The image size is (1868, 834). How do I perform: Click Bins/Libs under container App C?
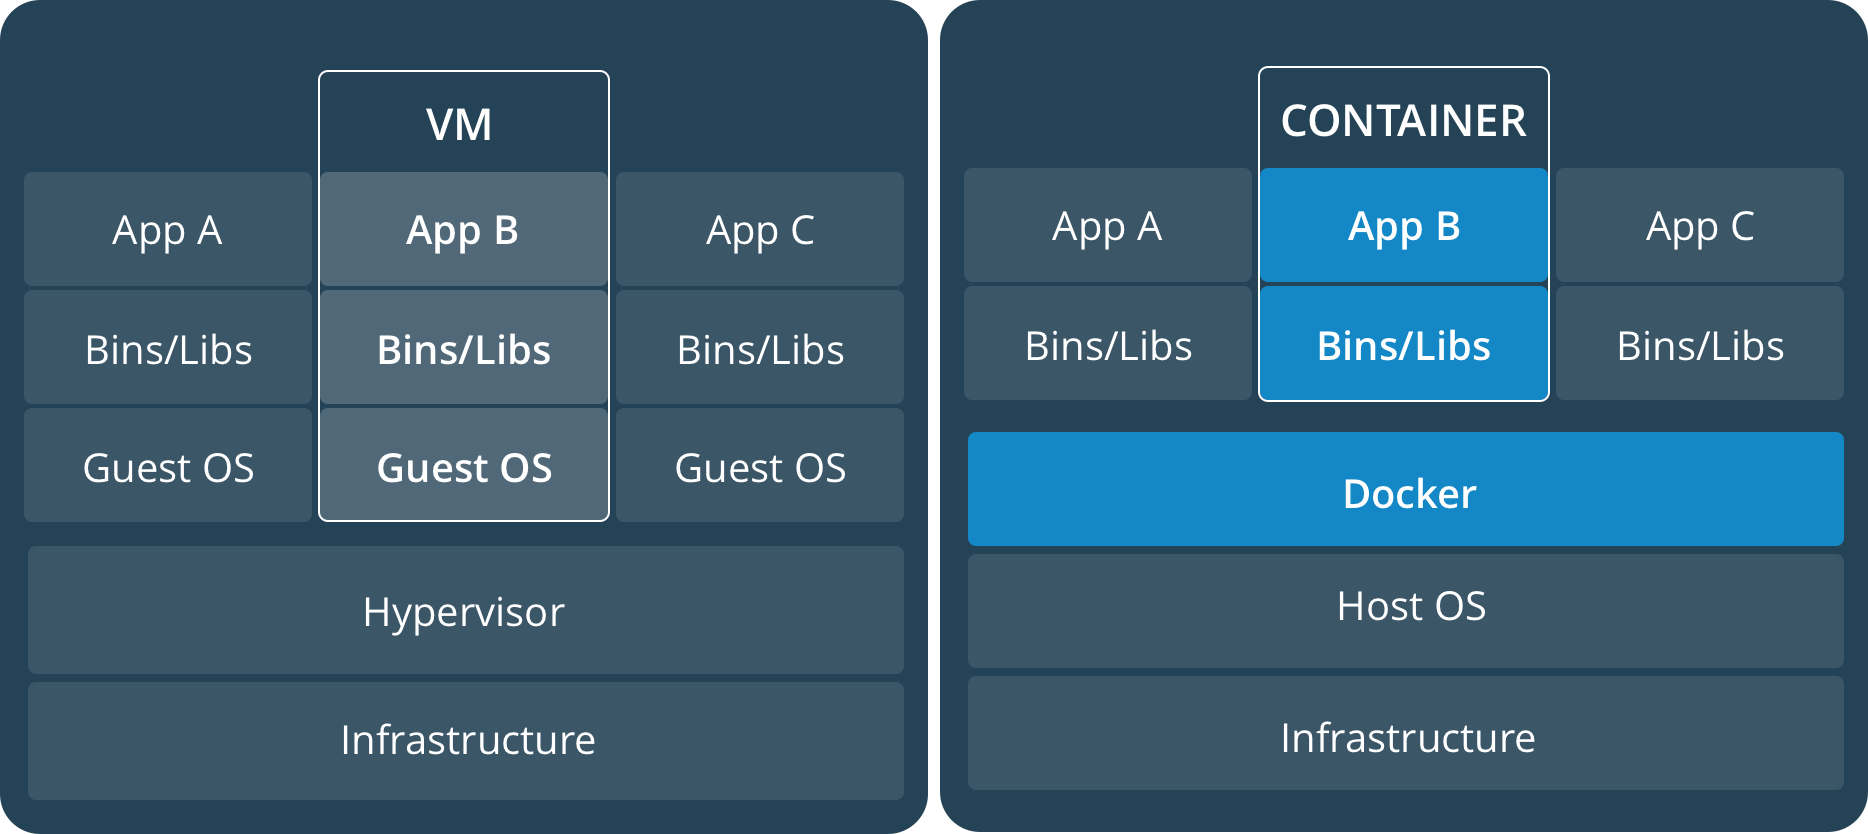coord(1700,343)
